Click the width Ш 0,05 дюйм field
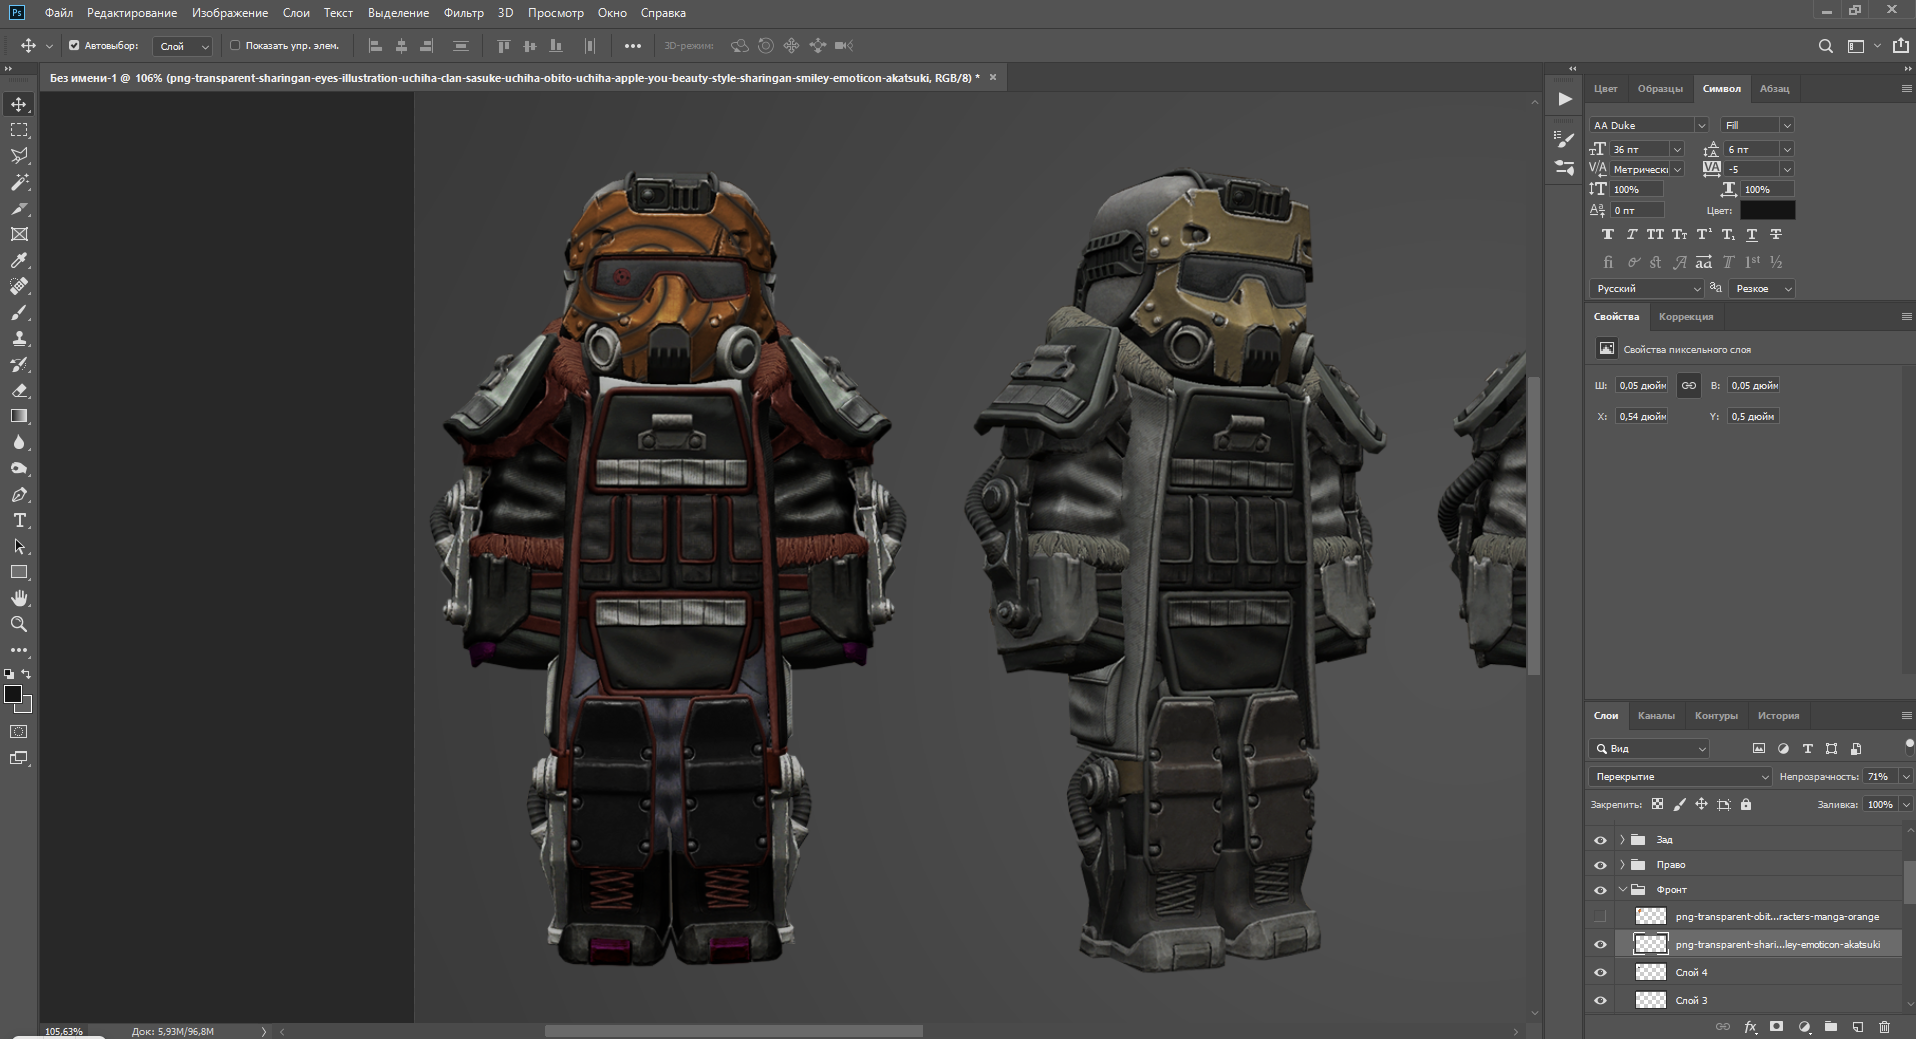Viewport: 1916px width, 1039px height. [1642, 385]
